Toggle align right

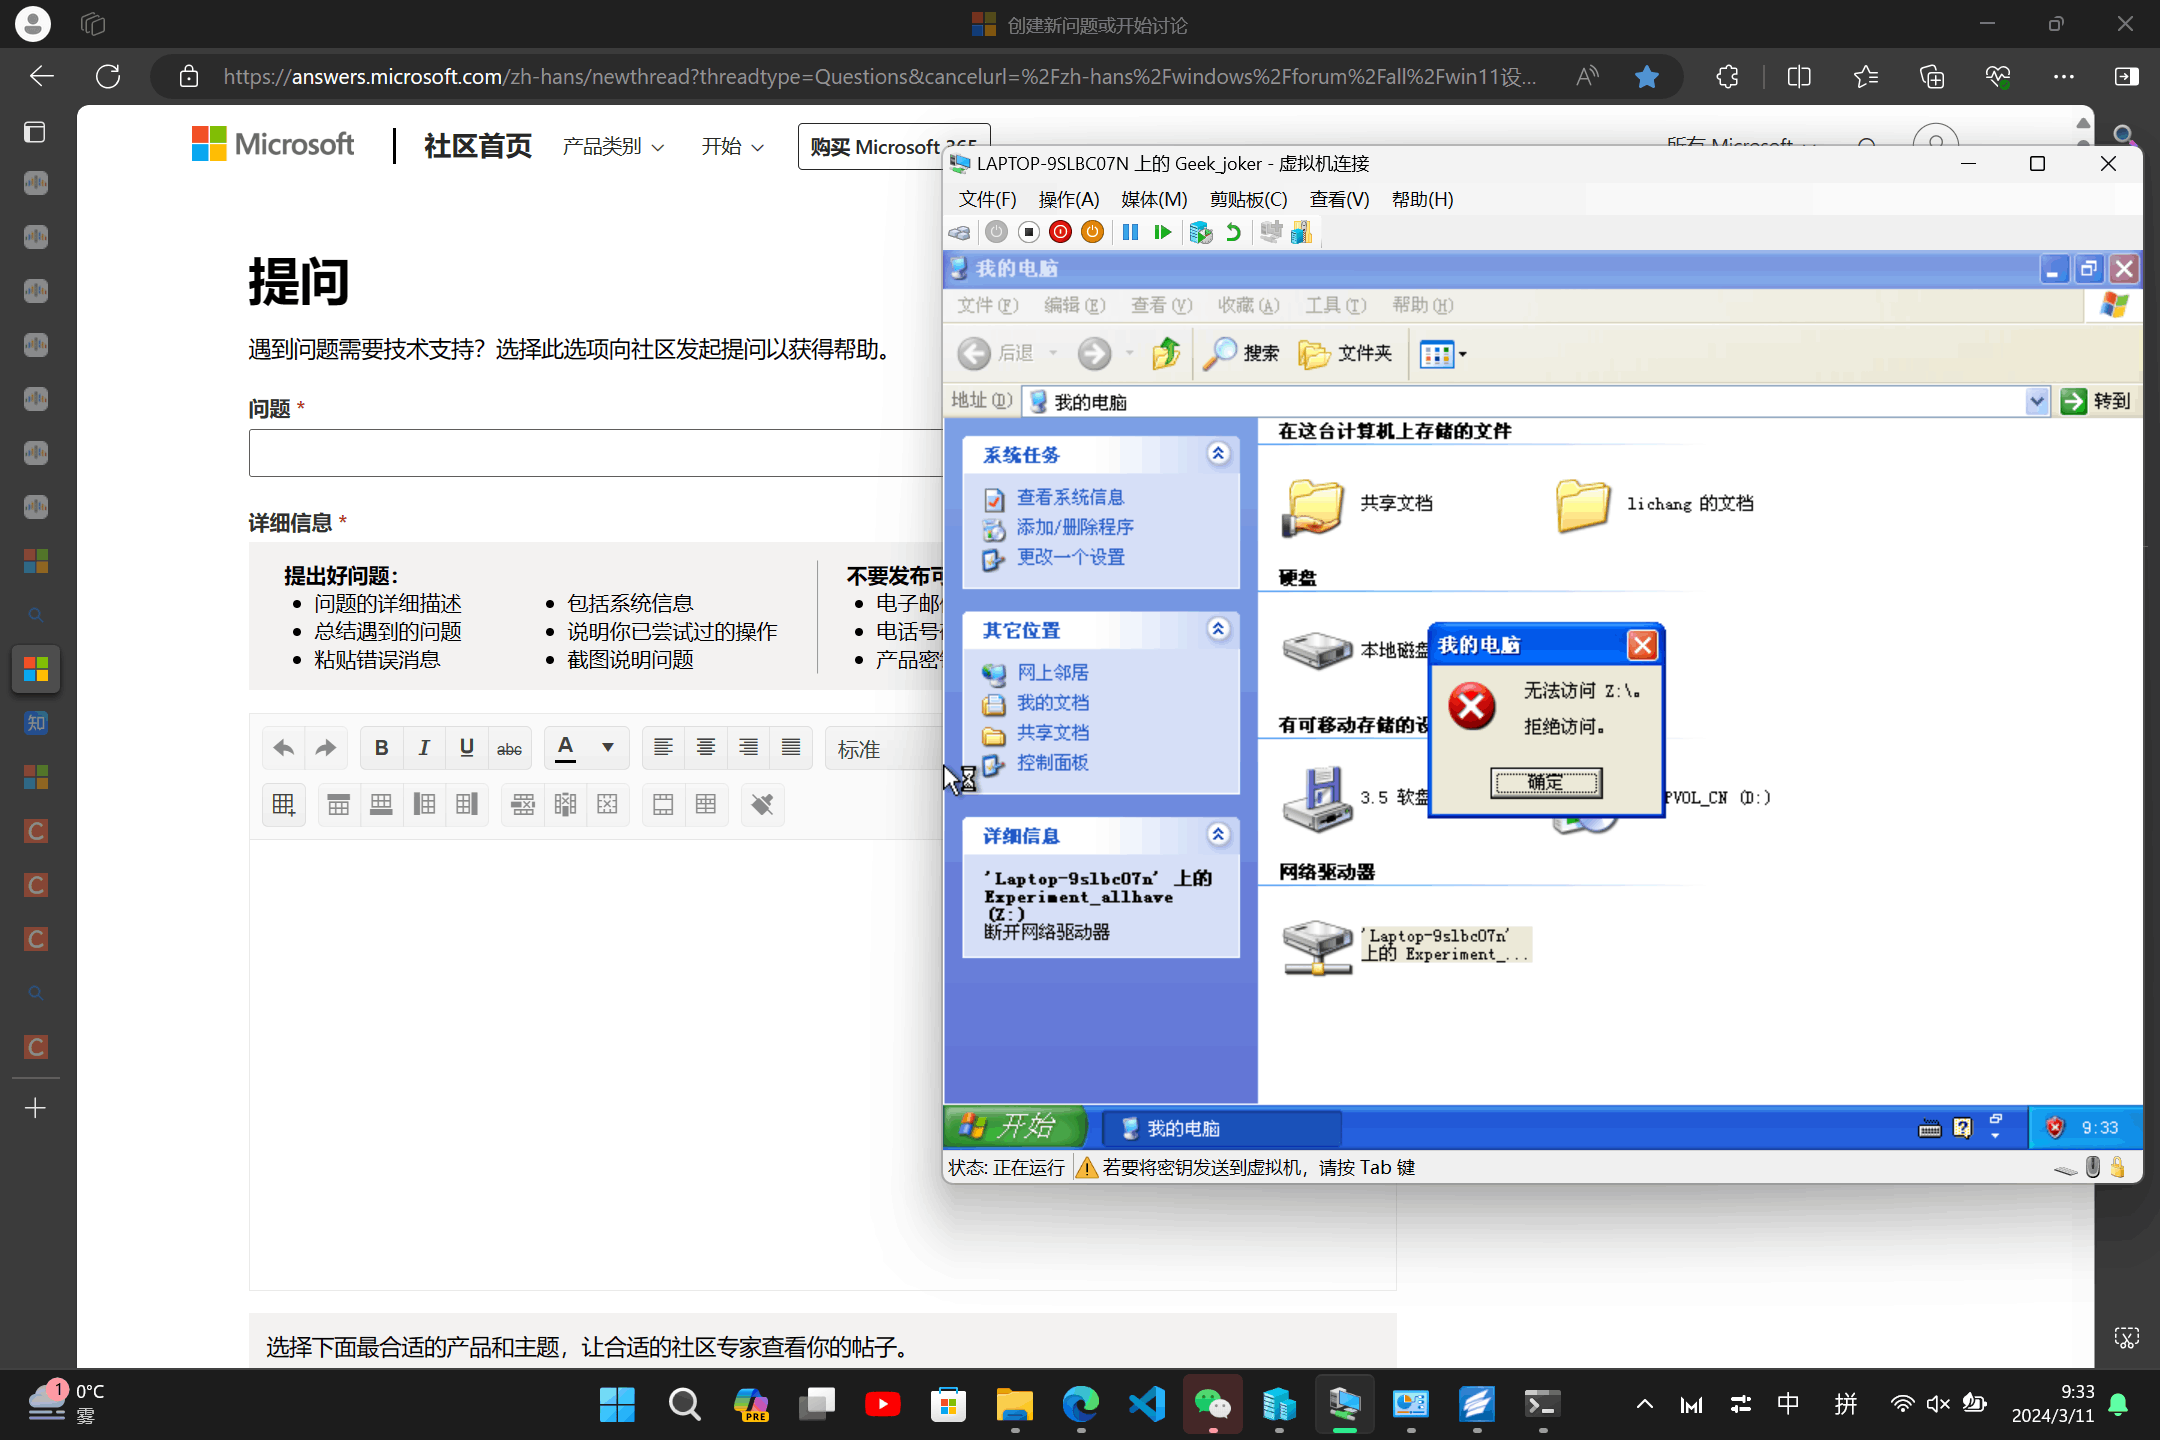click(748, 748)
